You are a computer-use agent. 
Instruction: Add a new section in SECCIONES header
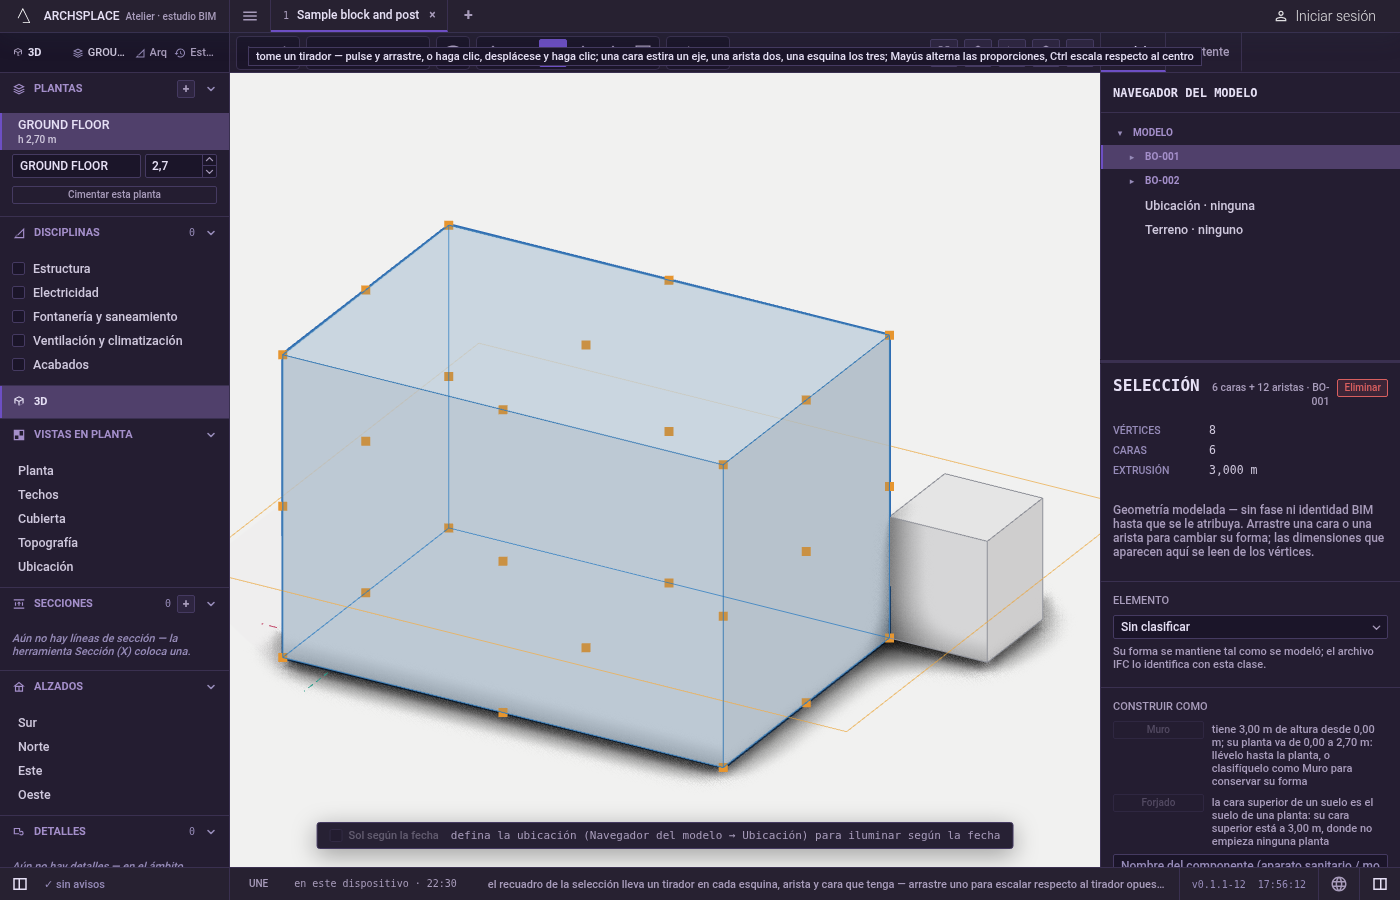(186, 604)
